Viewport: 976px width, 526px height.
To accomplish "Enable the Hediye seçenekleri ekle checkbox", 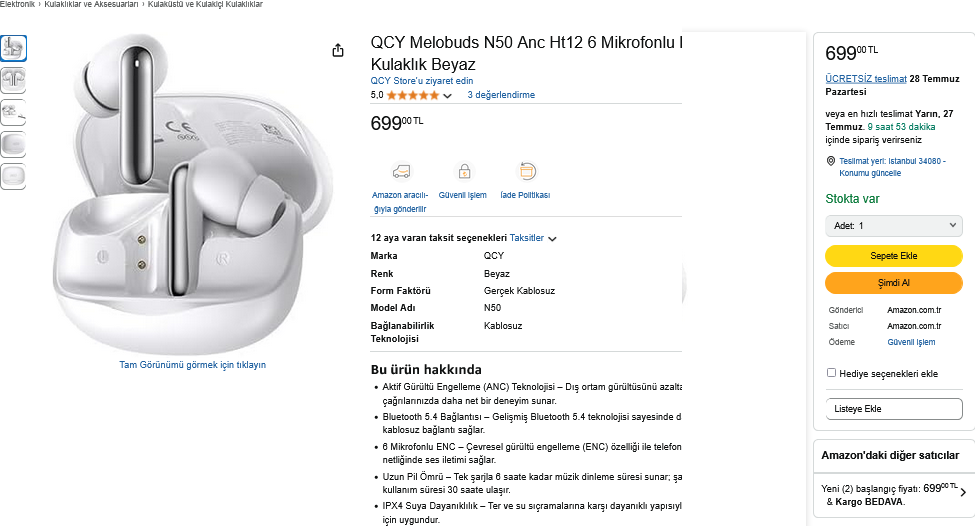I will (x=831, y=373).
